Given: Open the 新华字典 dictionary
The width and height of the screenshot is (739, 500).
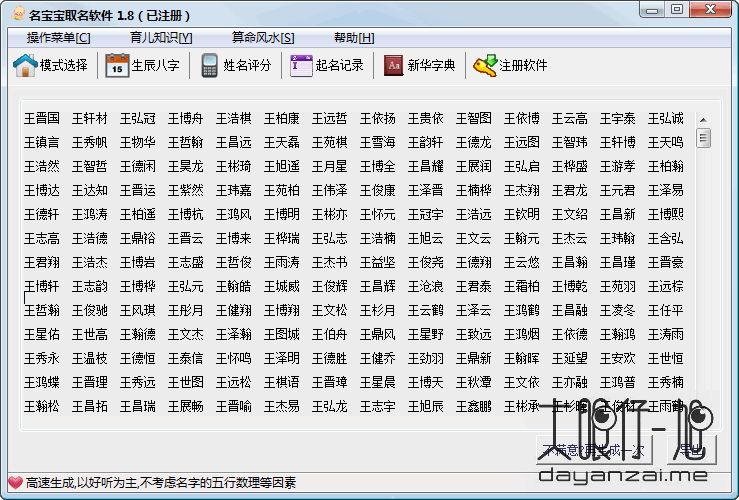Looking at the screenshot, I should click(419, 65).
